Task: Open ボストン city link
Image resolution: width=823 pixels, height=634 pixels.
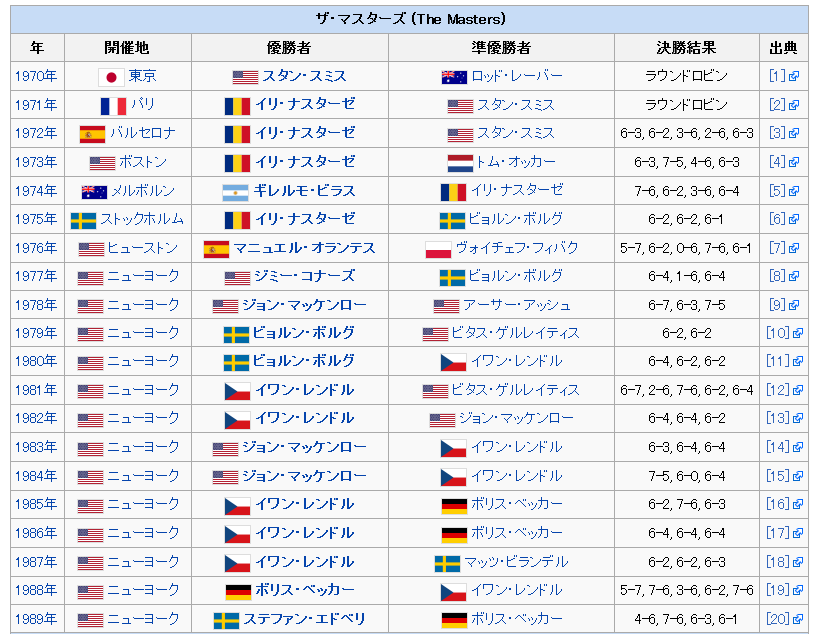Action: coord(143,162)
